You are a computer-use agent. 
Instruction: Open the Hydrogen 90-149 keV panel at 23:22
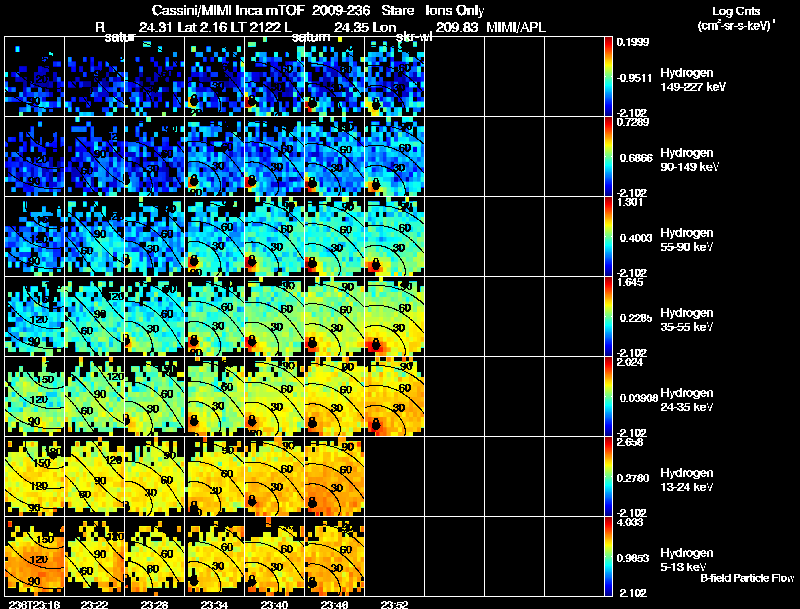coord(95,157)
